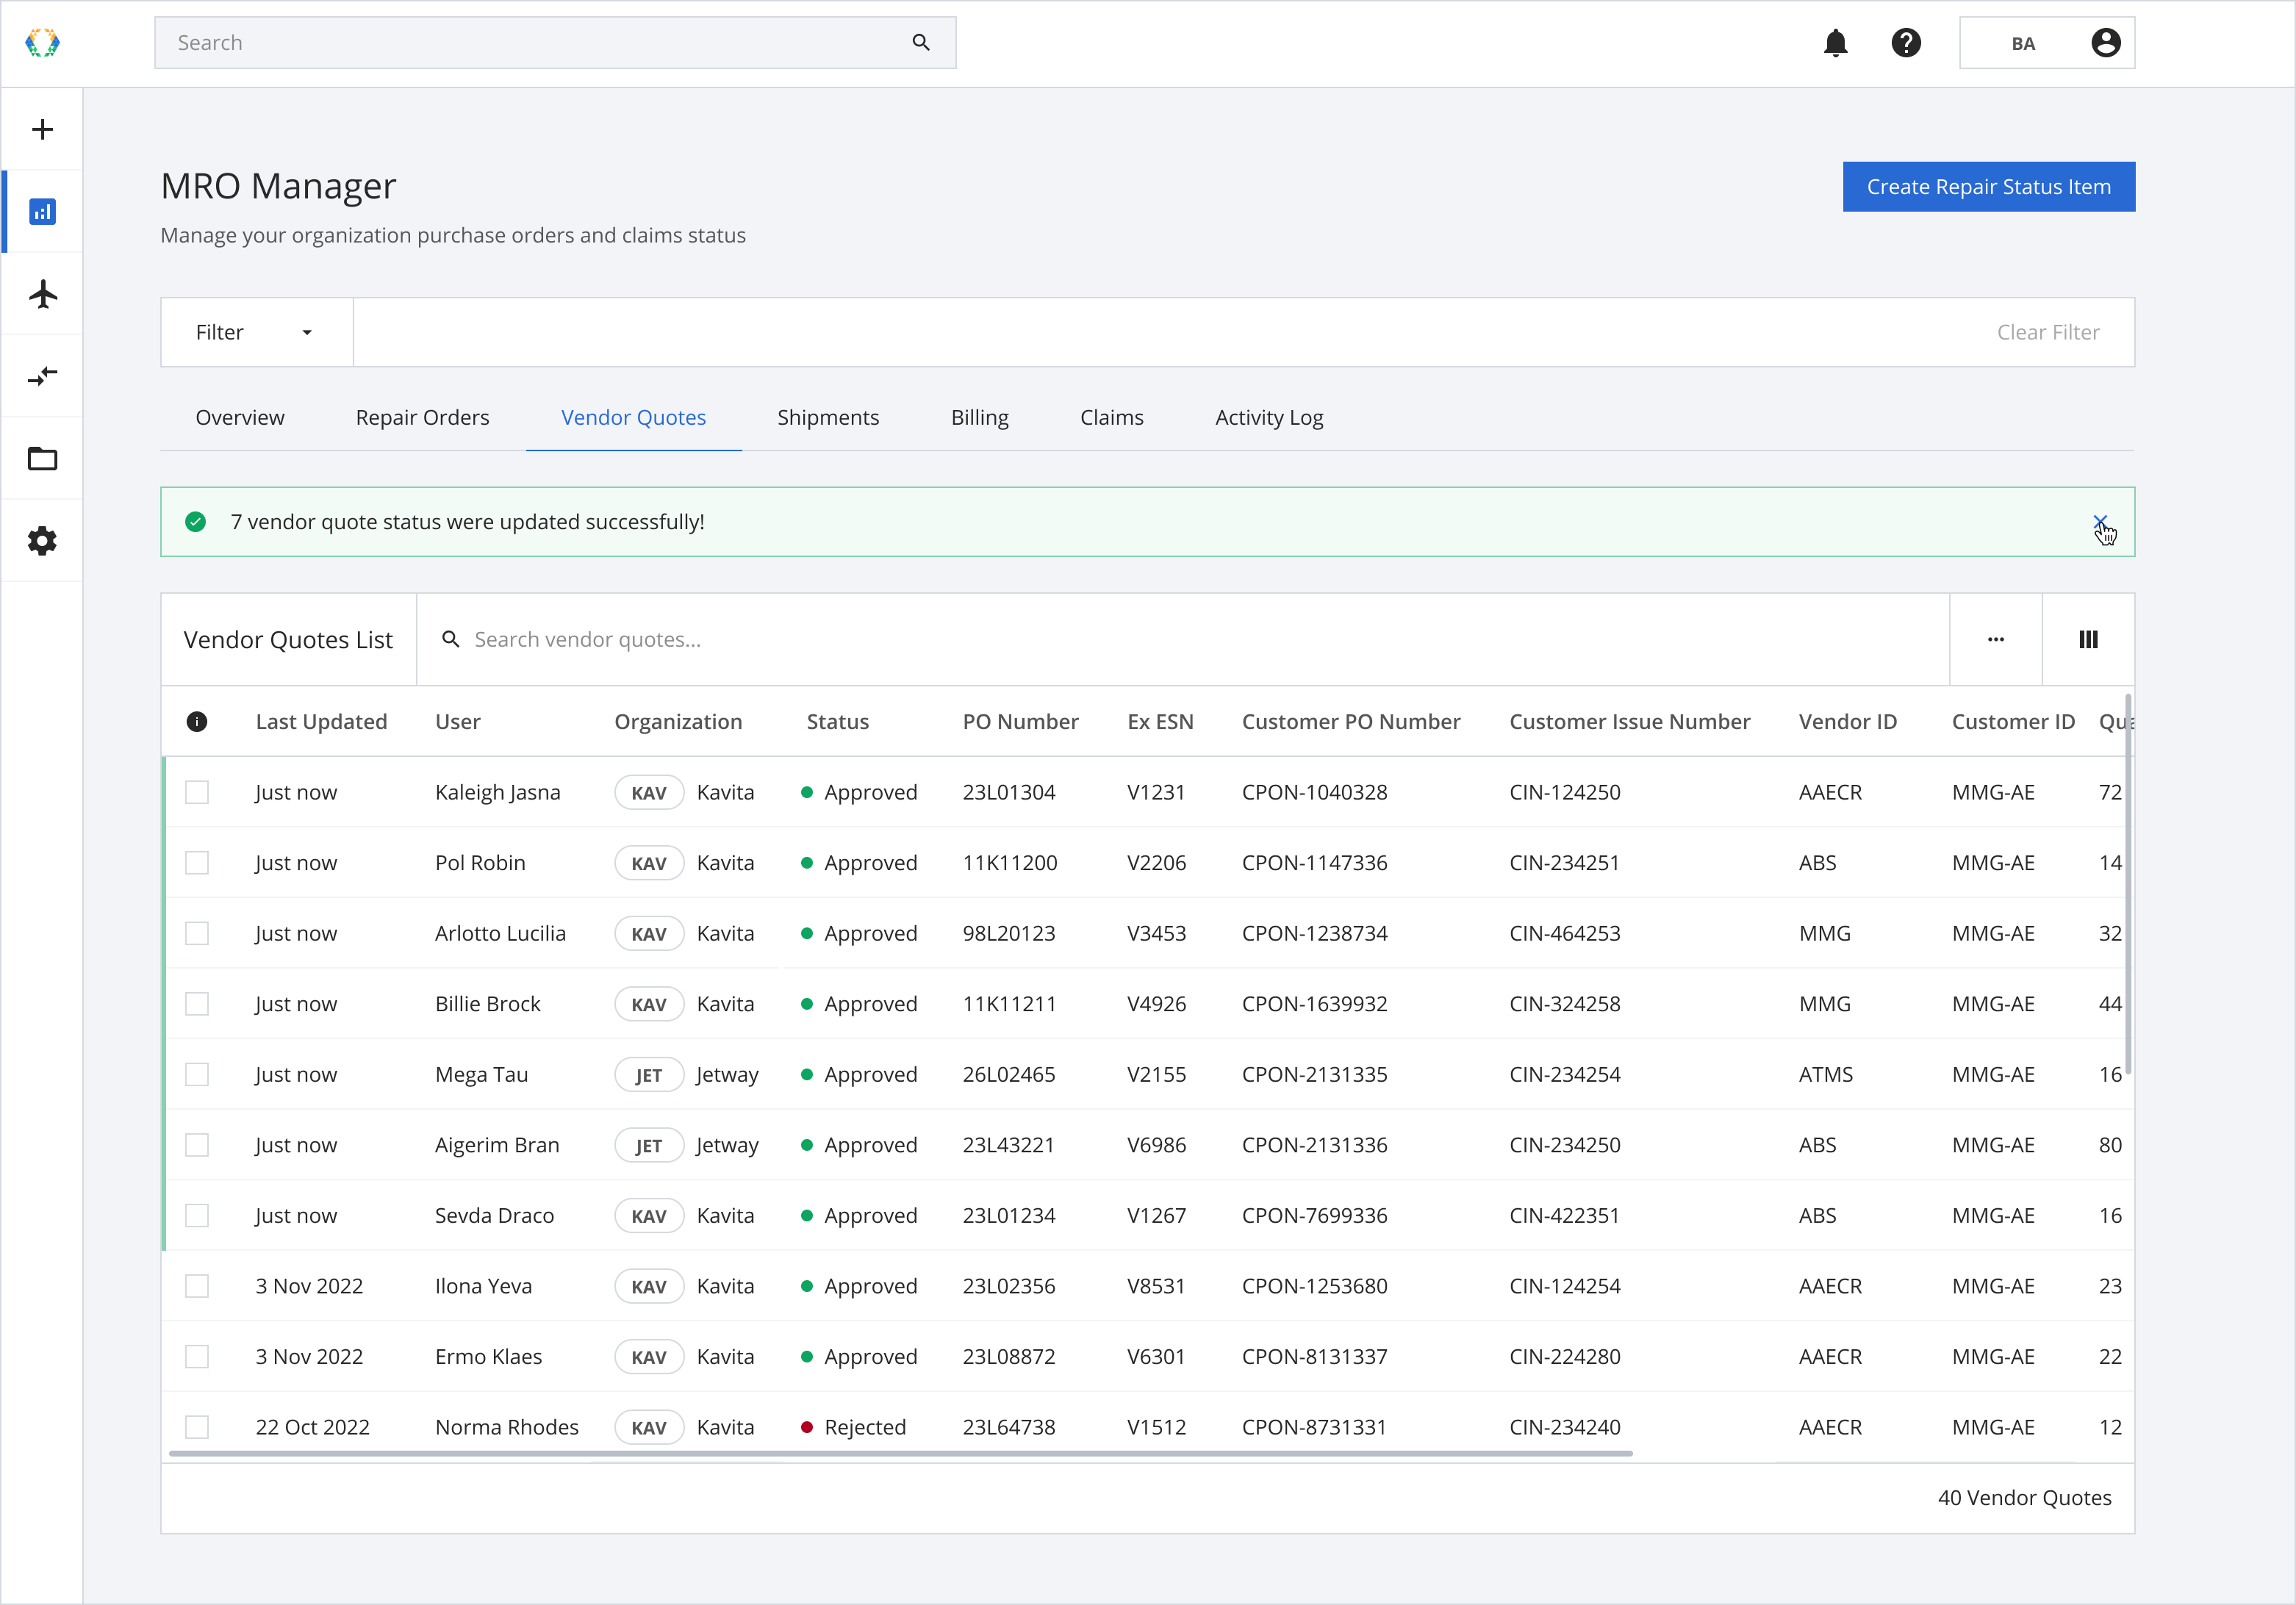Switch to the Overview tab

(x=240, y=418)
